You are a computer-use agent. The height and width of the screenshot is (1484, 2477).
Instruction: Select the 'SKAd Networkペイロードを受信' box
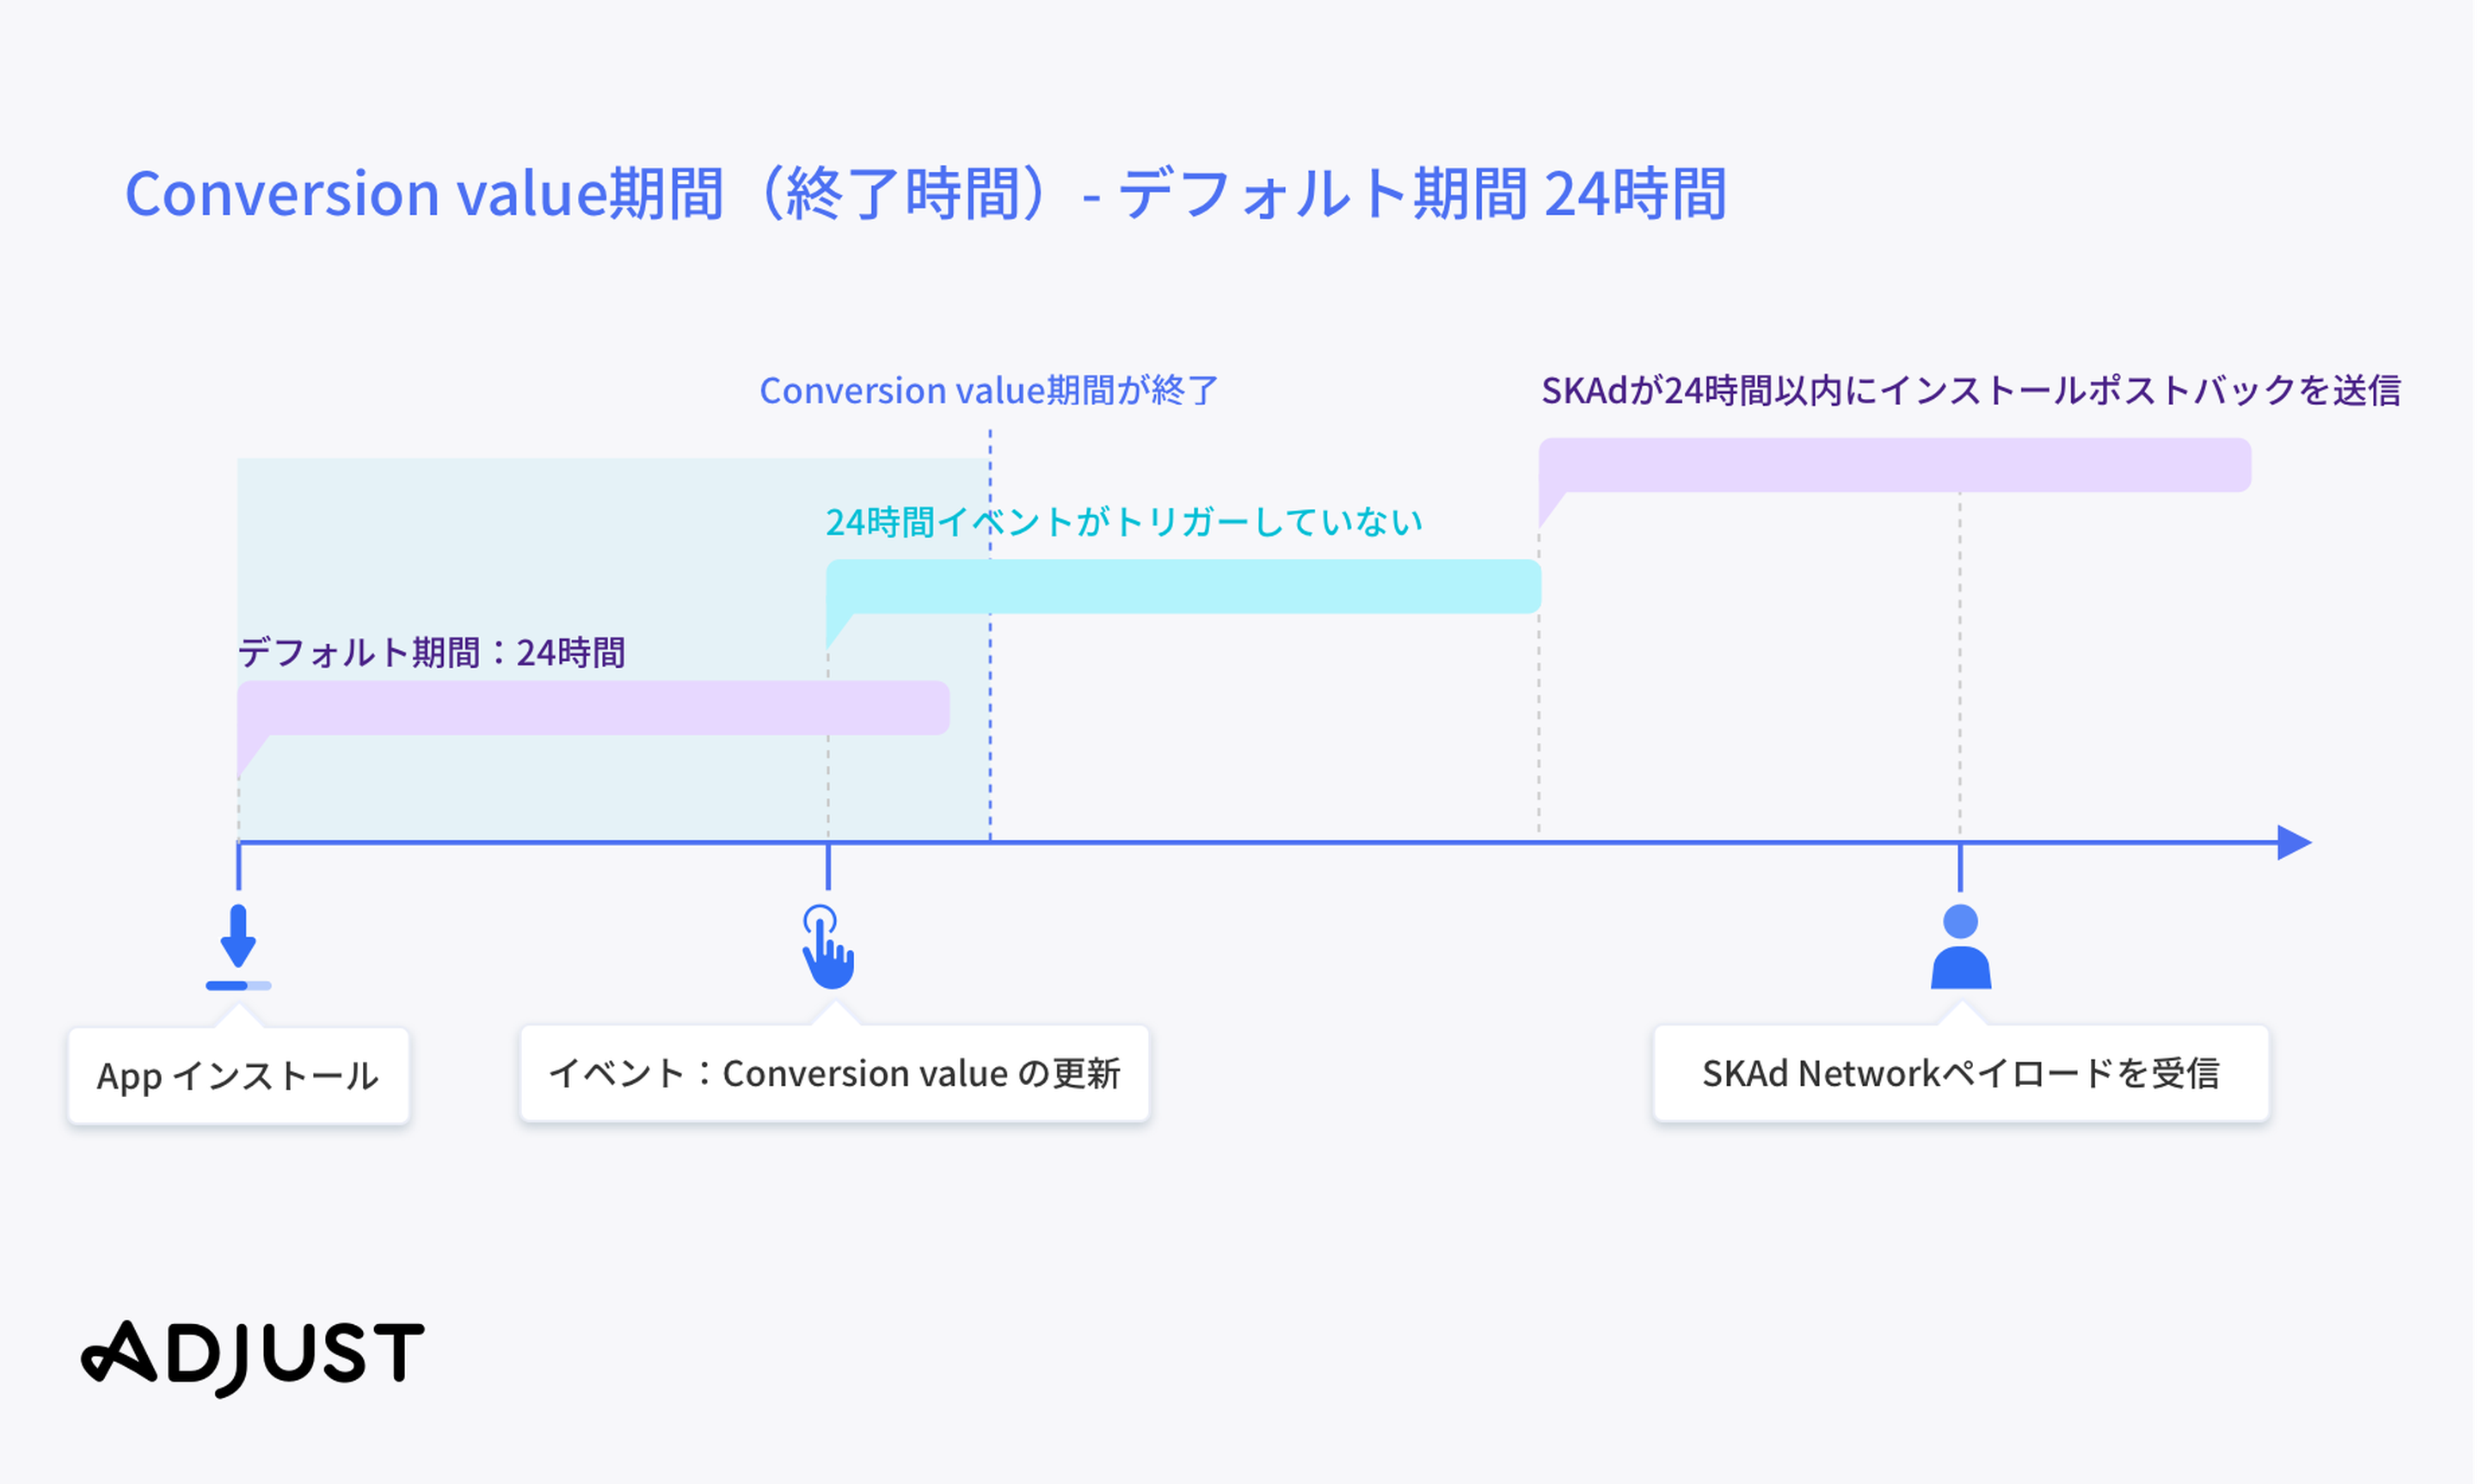tap(1963, 1074)
